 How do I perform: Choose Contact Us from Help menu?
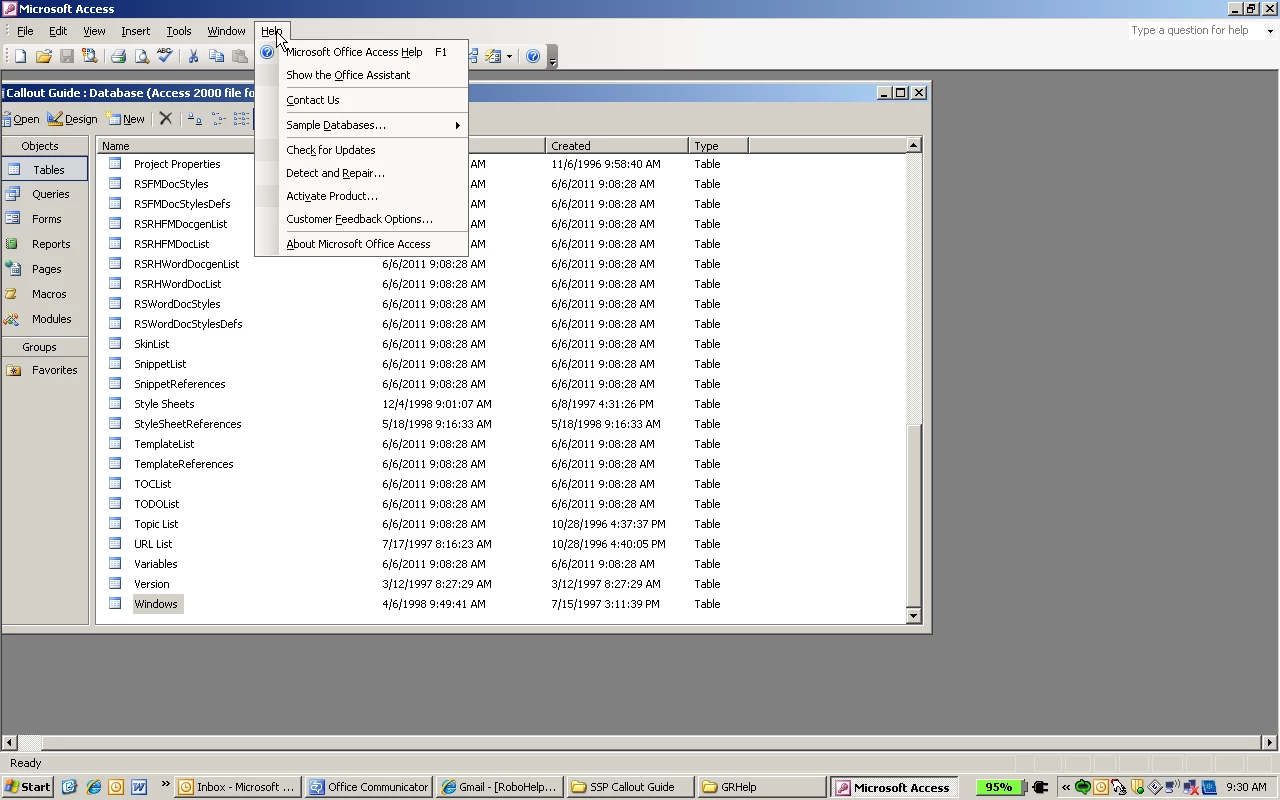click(362, 100)
